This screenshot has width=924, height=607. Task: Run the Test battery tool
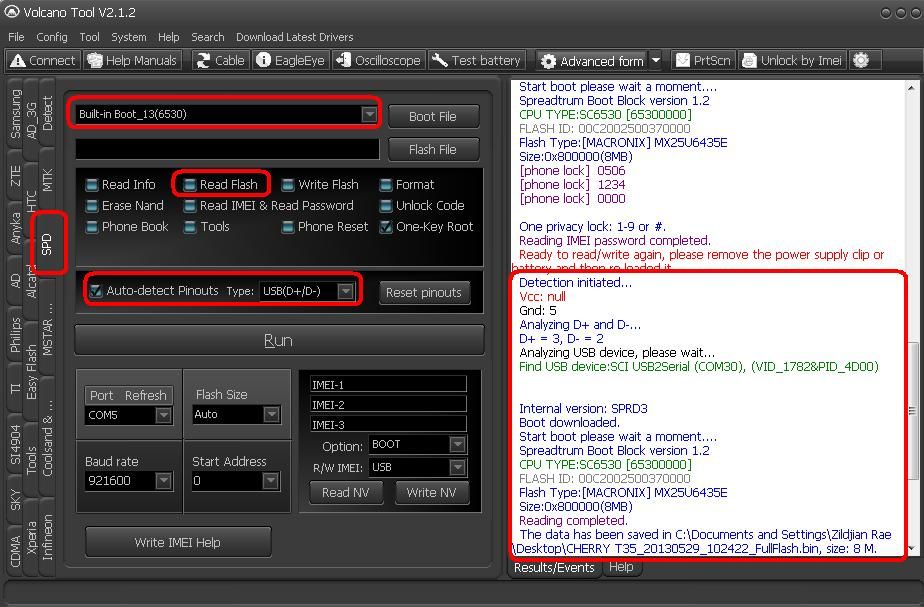click(x=477, y=60)
